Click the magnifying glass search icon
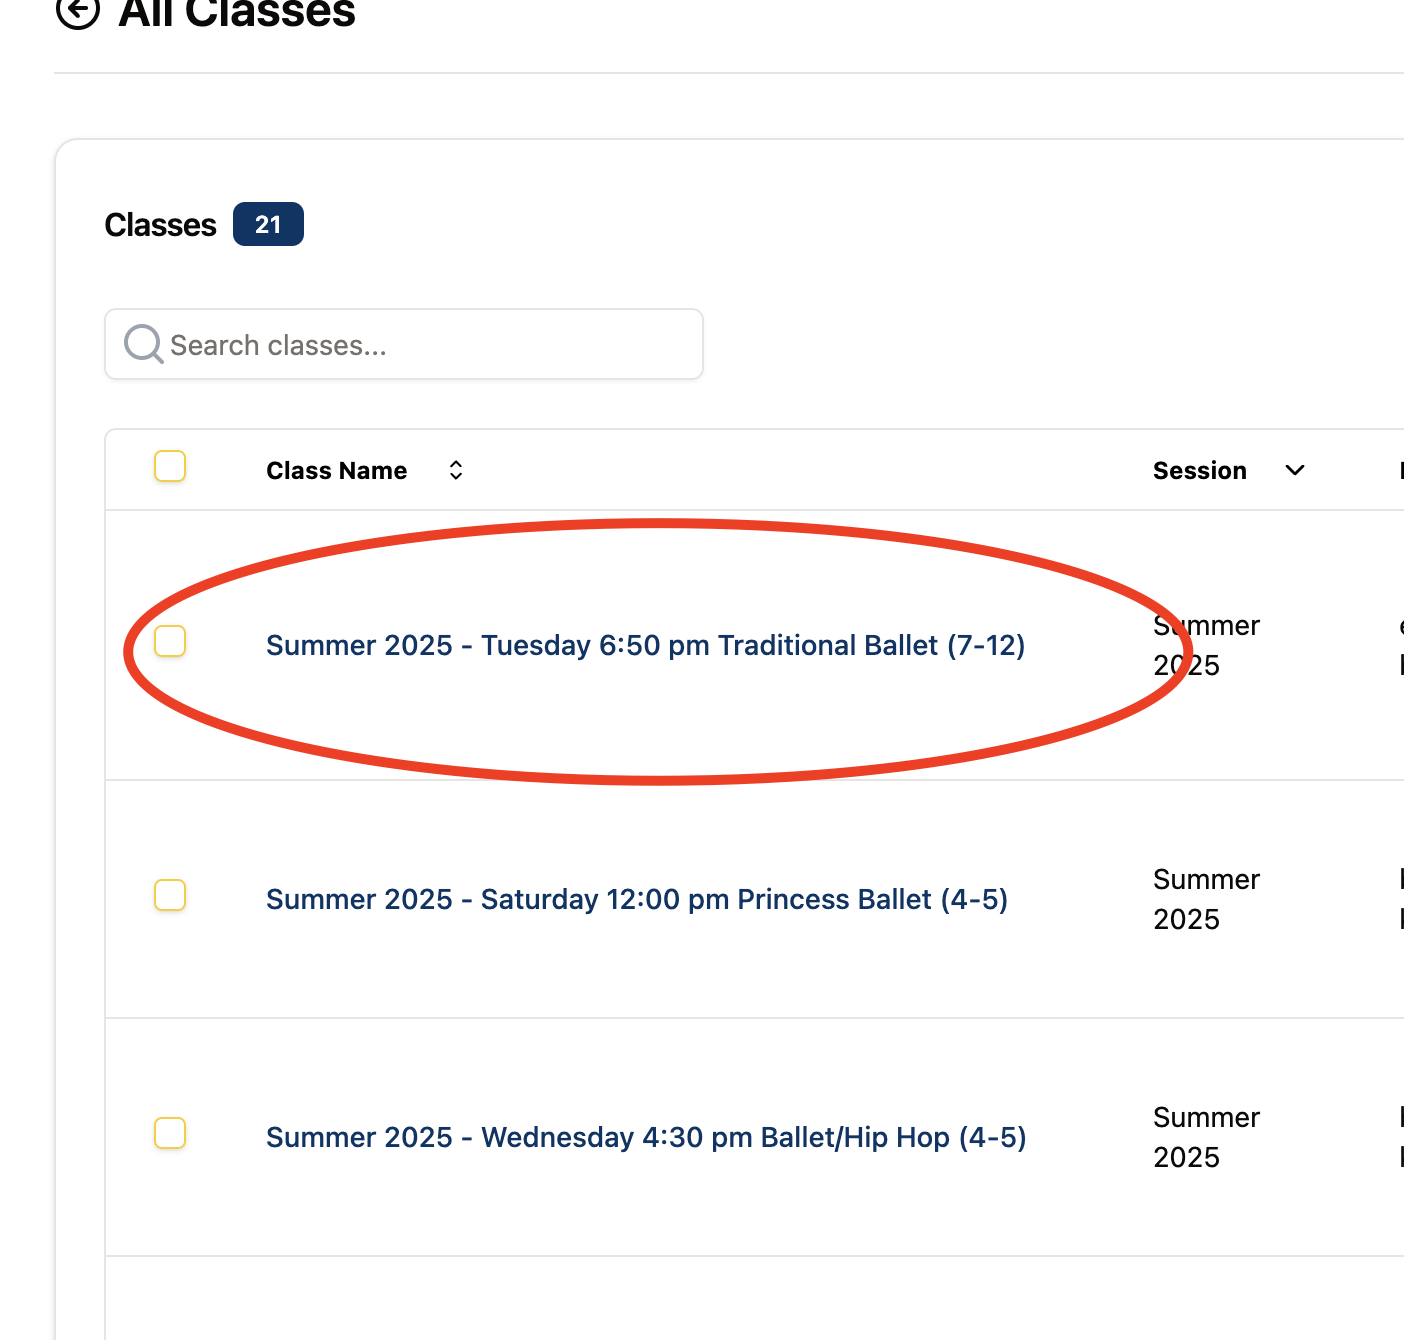Screen dimensions: 1404x1340 (x=143, y=344)
